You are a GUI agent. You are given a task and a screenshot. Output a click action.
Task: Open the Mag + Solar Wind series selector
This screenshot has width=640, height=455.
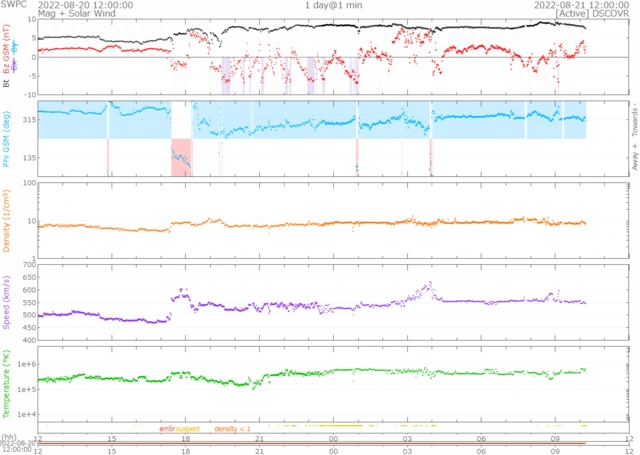(x=72, y=13)
